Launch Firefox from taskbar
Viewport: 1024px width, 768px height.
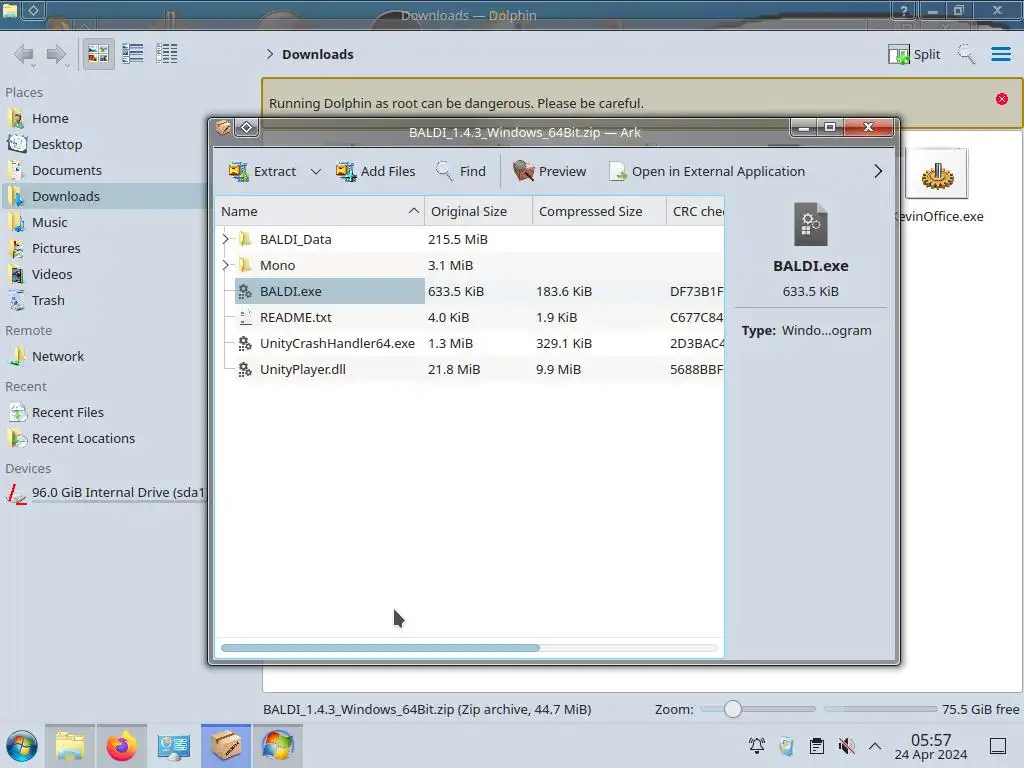point(121,746)
